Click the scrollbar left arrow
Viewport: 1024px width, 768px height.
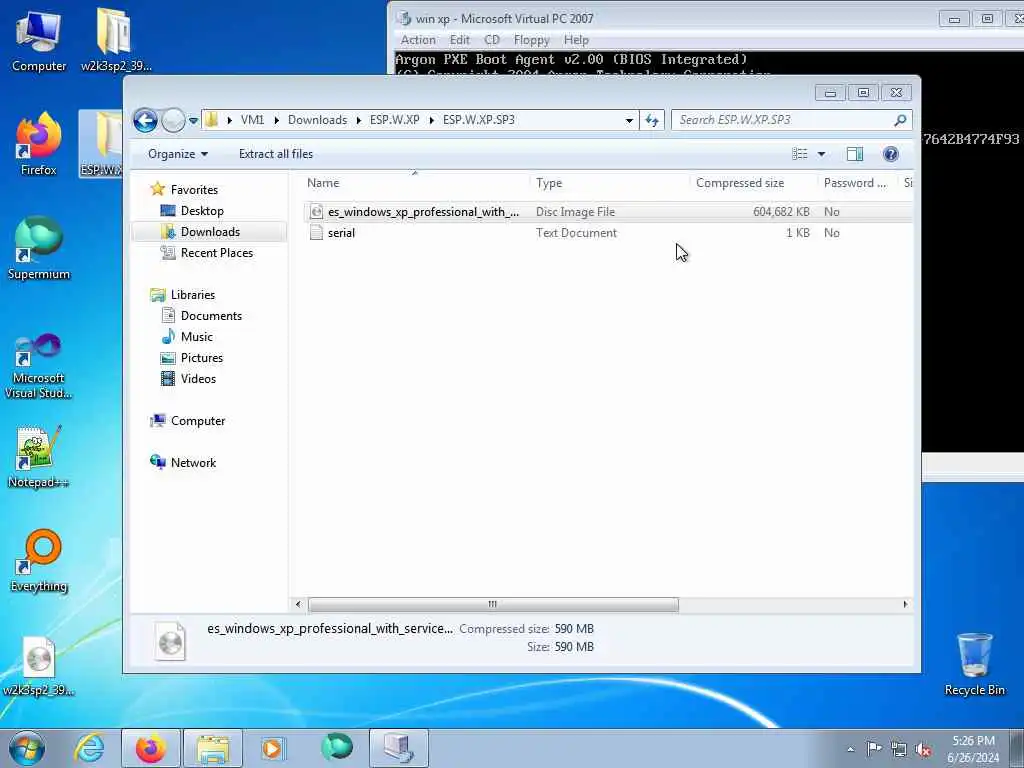(298, 605)
